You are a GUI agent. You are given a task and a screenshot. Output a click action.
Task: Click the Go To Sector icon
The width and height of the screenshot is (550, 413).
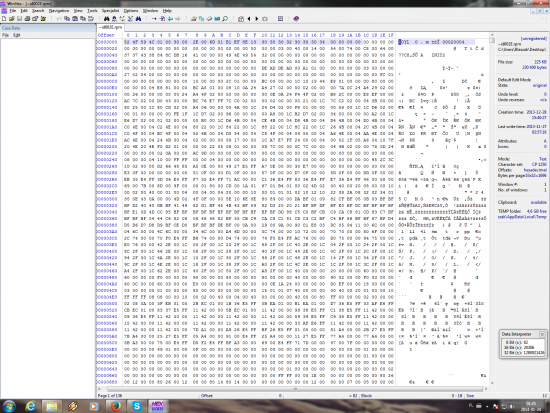click(x=162, y=19)
